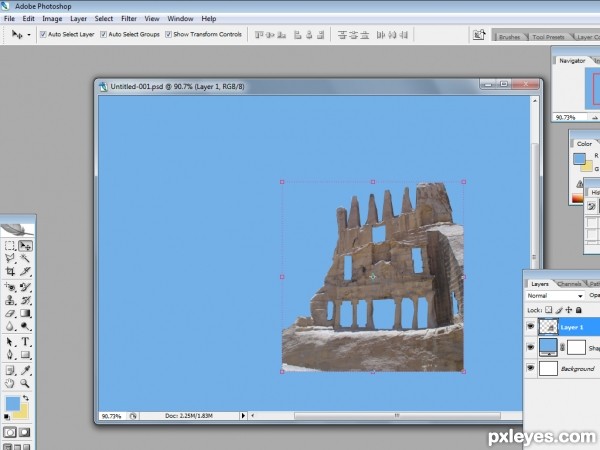Viewport: 600px width, 450px height.
Task: Select the Brush tool
Action: (25, 287)
